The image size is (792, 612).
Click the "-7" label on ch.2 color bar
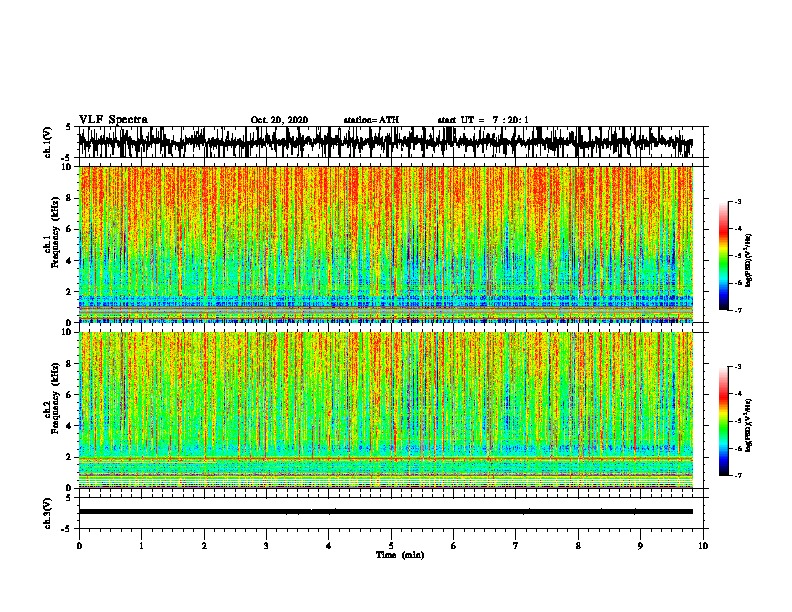point(738,475)
